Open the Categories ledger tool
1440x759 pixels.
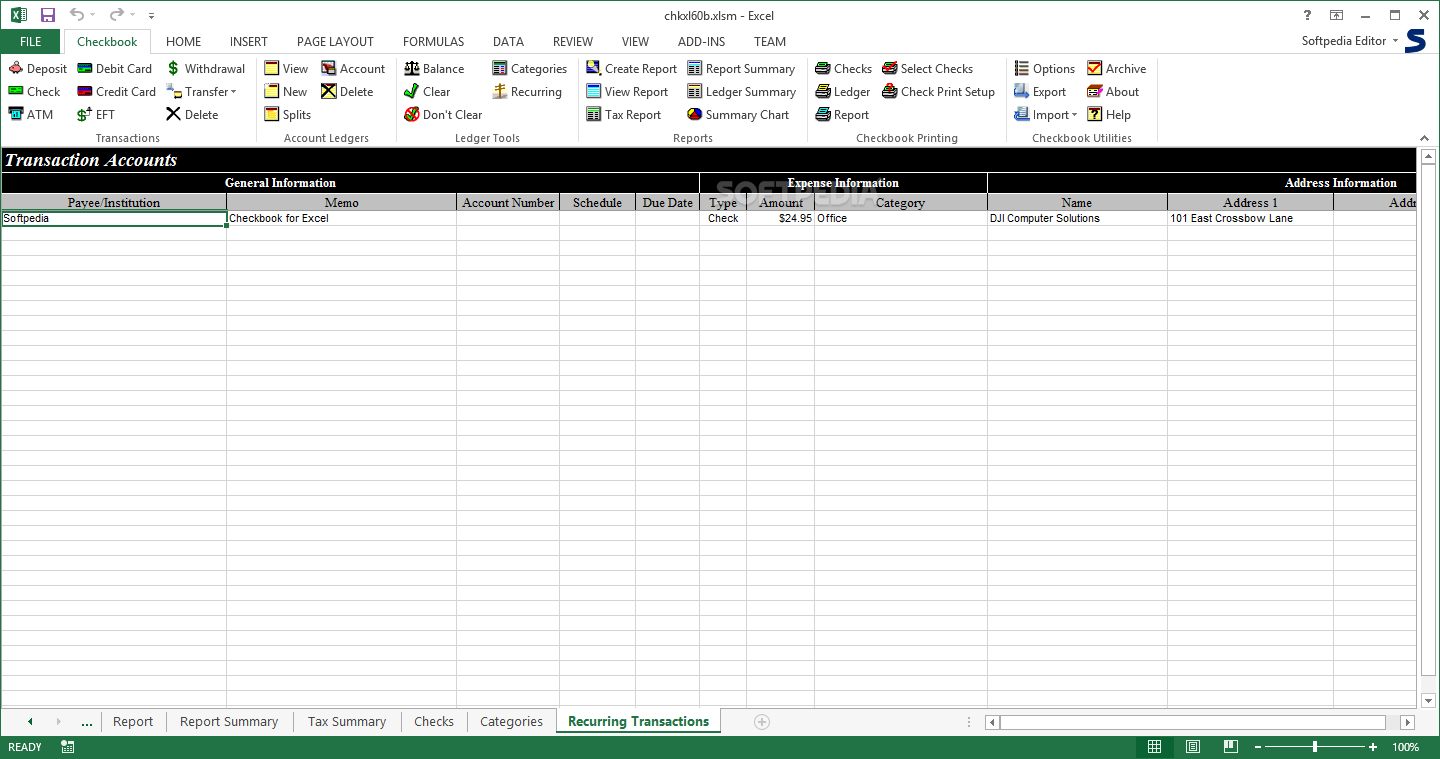pos(529,69)
